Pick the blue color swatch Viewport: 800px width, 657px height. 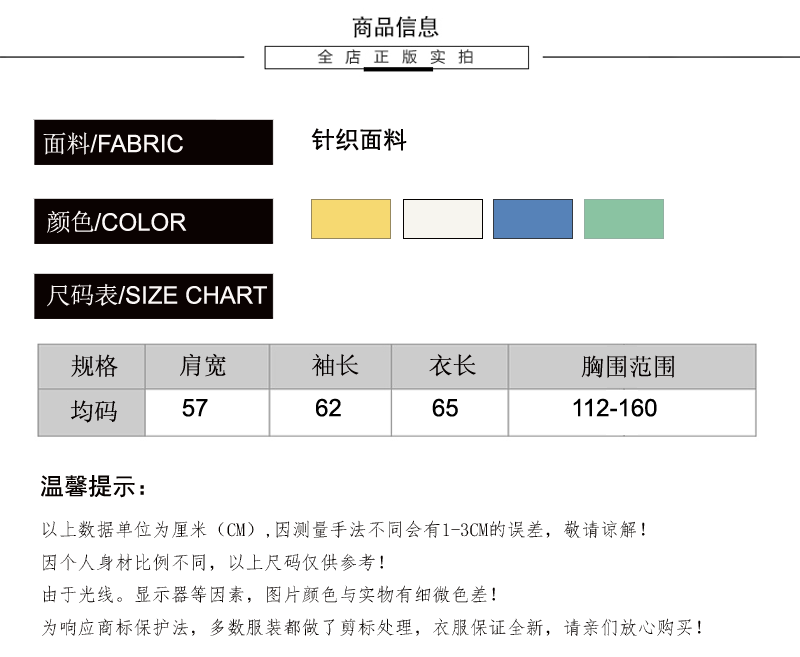pyautogui.click(x=532, y=219)
